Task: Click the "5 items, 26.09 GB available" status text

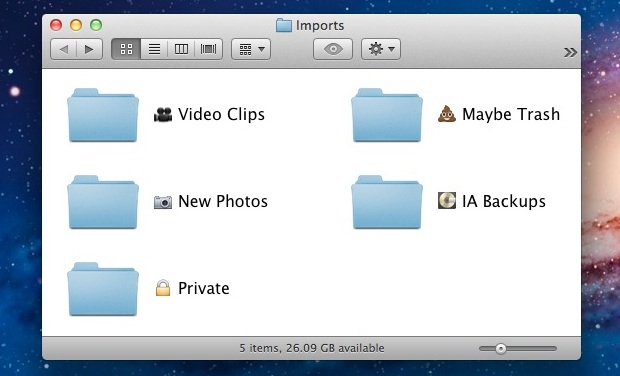Action: tap(312, 348)
